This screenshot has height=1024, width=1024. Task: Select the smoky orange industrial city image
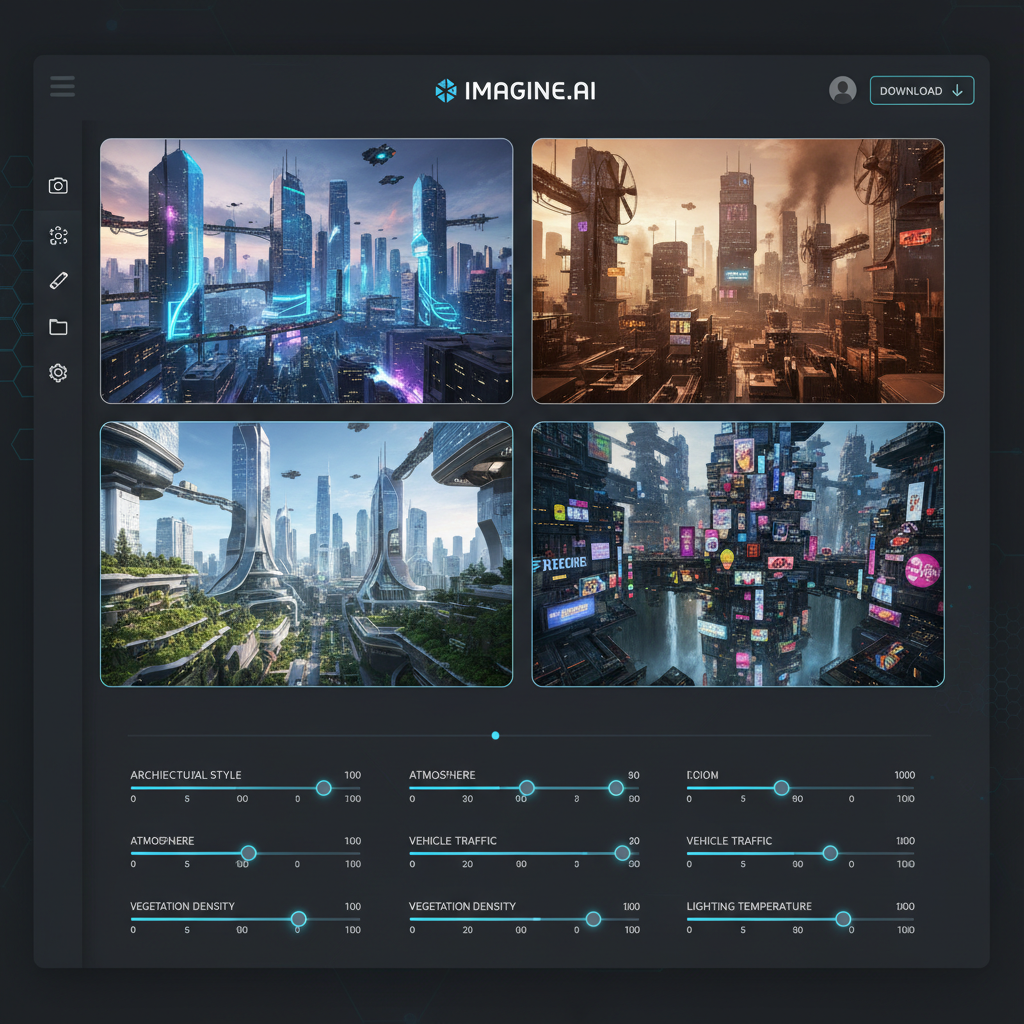737,271
